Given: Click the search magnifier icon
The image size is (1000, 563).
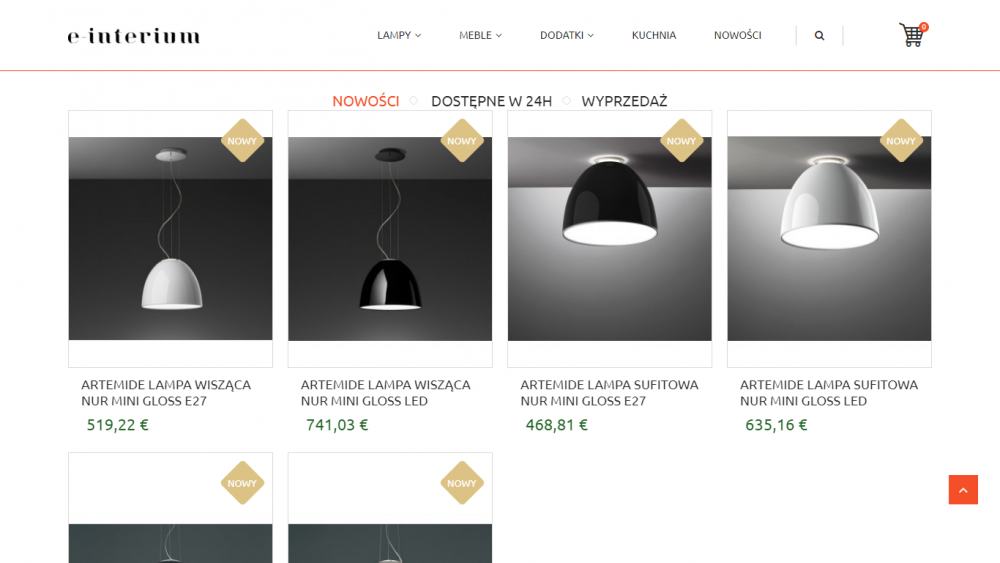Looking at the screenshot, I should coord(820,36).
